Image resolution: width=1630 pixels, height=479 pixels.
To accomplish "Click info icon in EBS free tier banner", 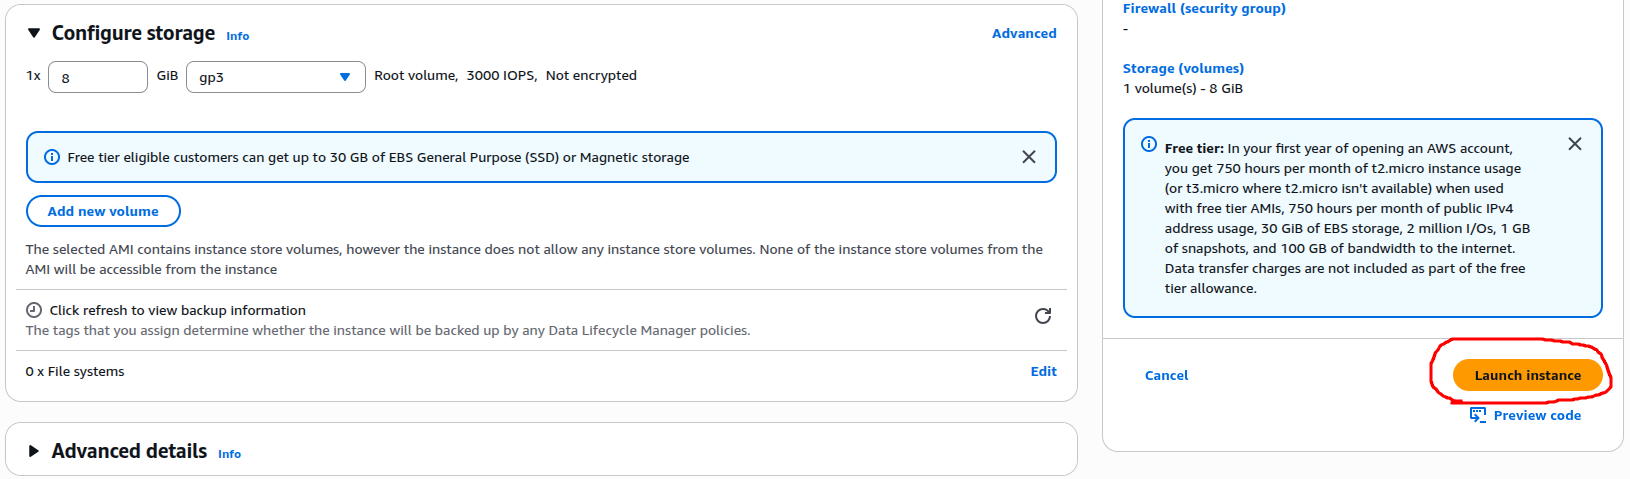I will (52, 157).
